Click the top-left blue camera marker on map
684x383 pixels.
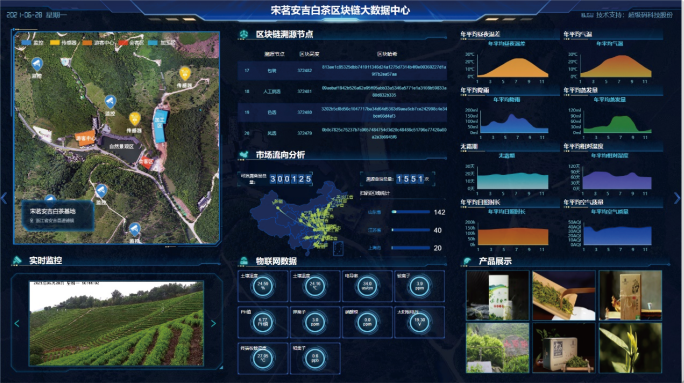[x=37, y=65]
